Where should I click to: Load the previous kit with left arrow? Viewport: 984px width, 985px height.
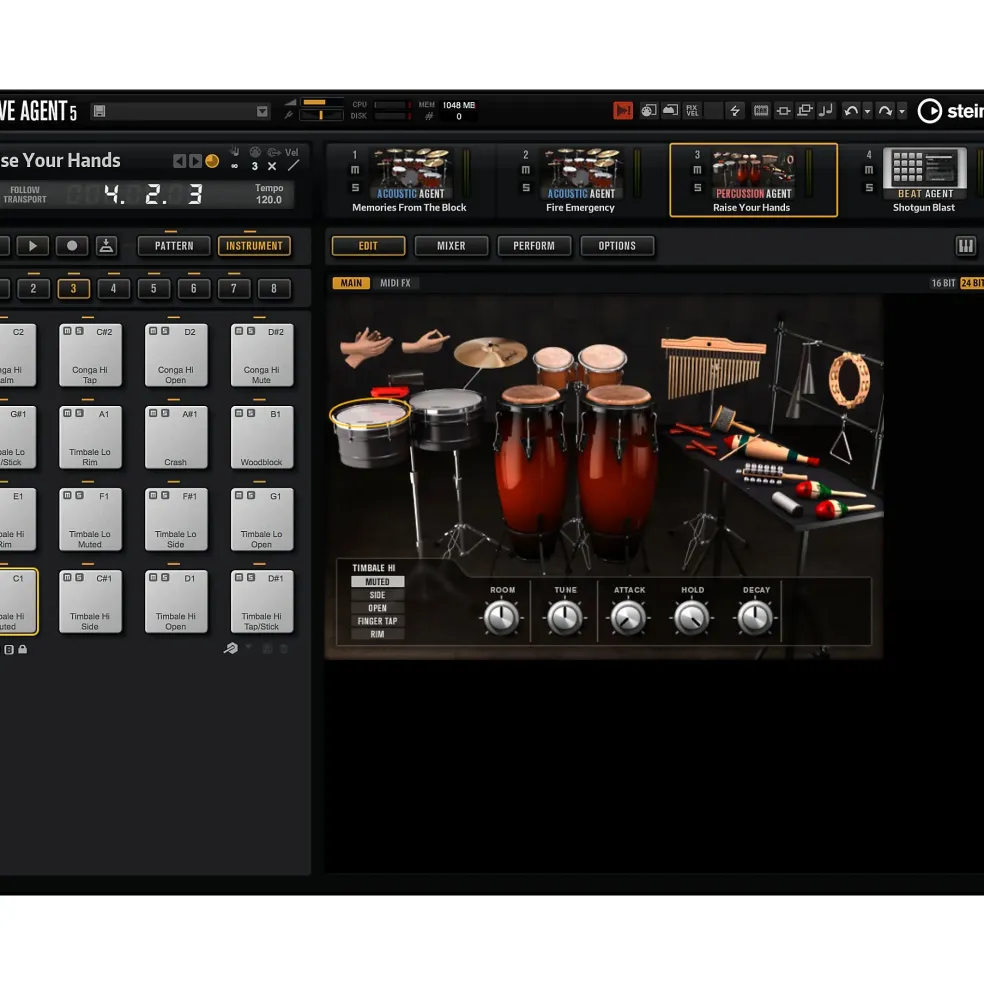(x=179, y=161)
